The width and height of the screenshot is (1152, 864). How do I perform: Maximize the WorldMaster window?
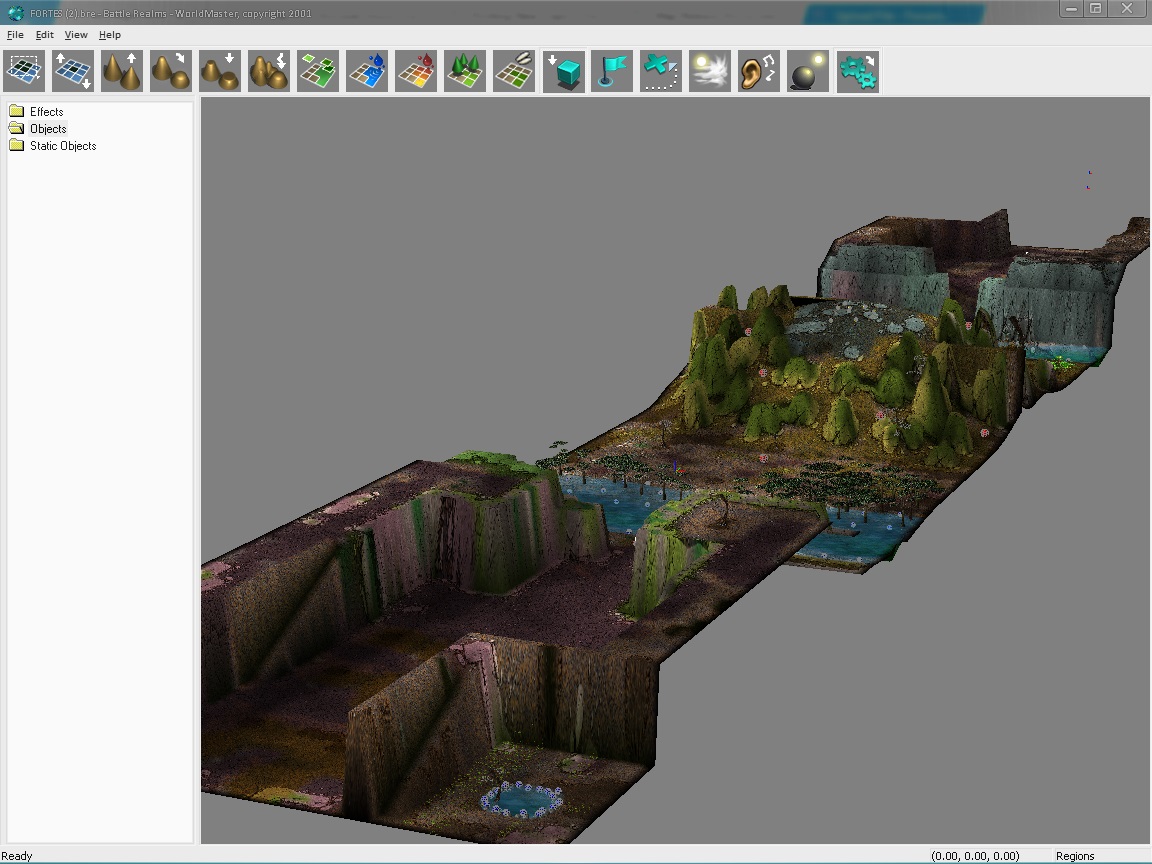point(1095,9)
